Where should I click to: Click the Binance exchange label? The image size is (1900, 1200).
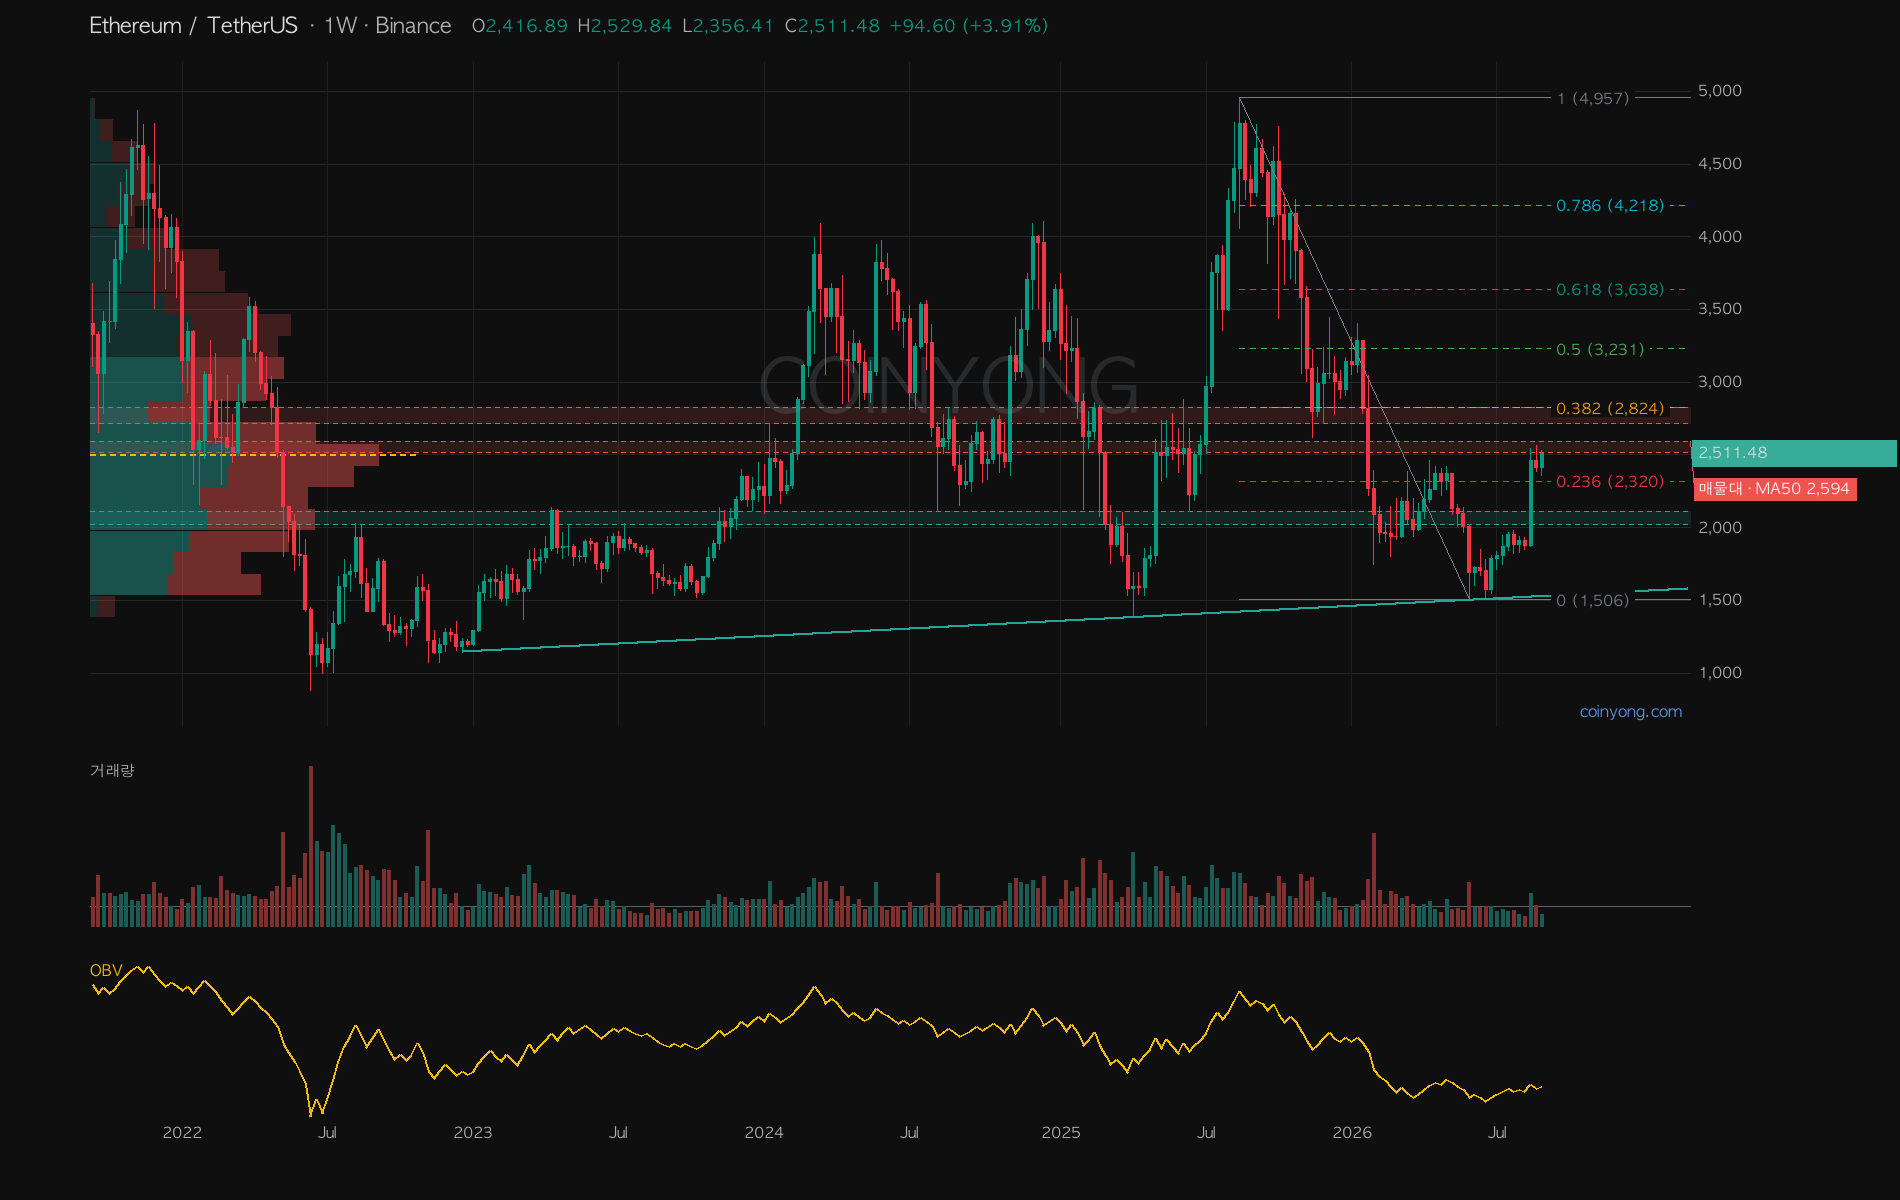click(x=413, y=26)
